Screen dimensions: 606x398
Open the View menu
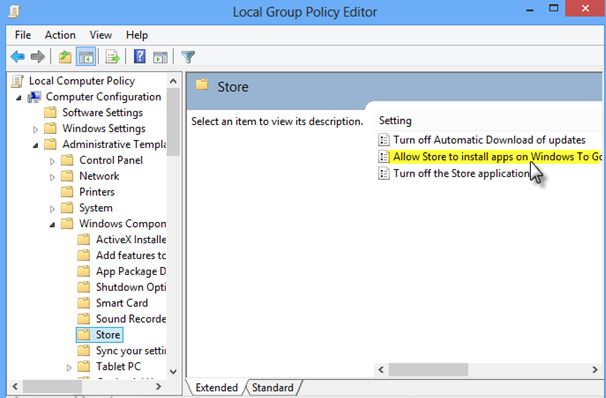(101, 35)
